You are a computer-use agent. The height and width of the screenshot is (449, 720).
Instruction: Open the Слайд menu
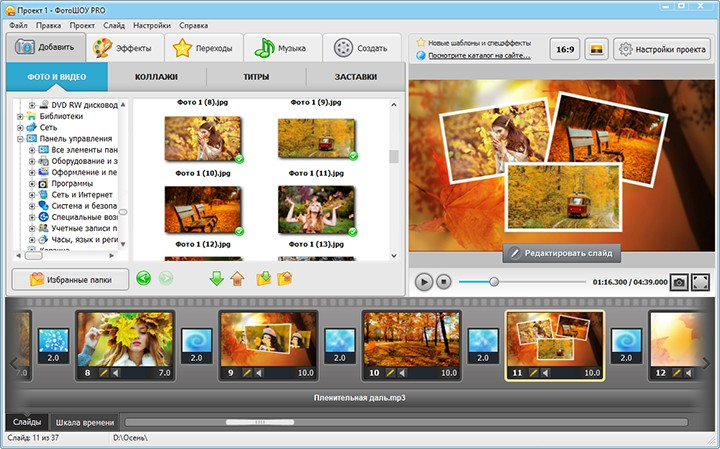coord(113,24)
